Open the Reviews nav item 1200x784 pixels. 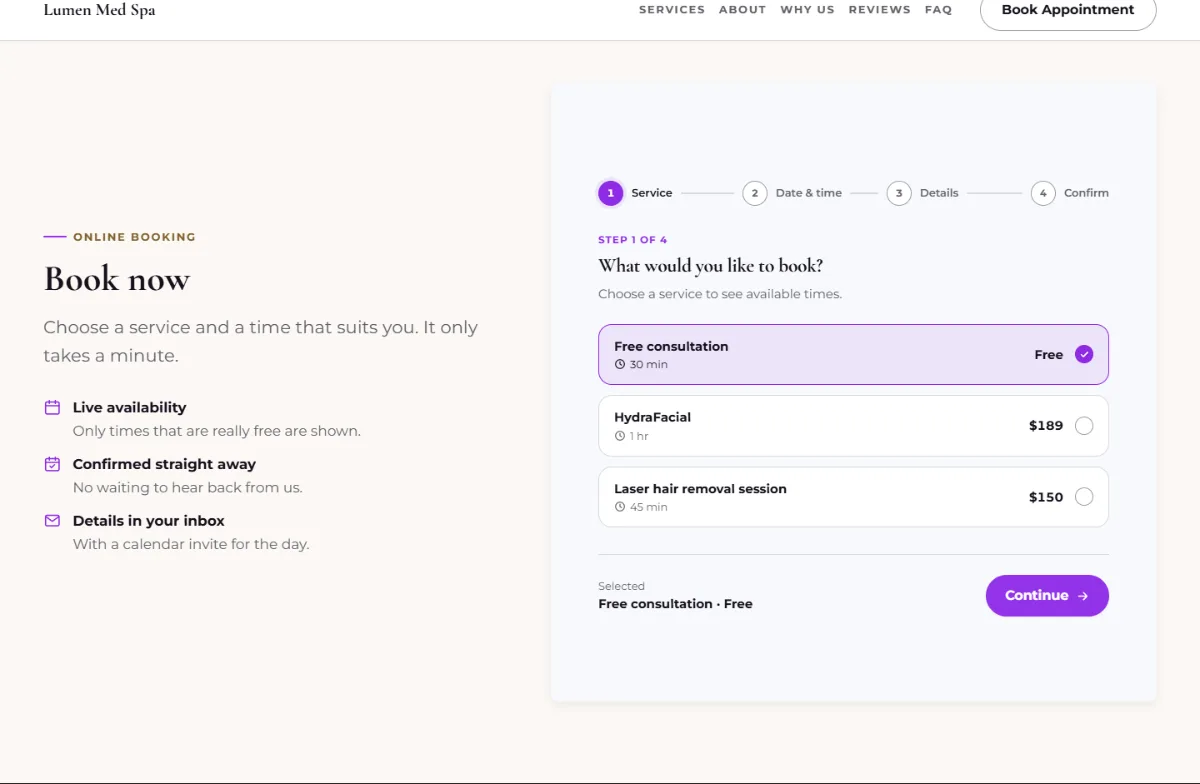[x=879, y=10]
